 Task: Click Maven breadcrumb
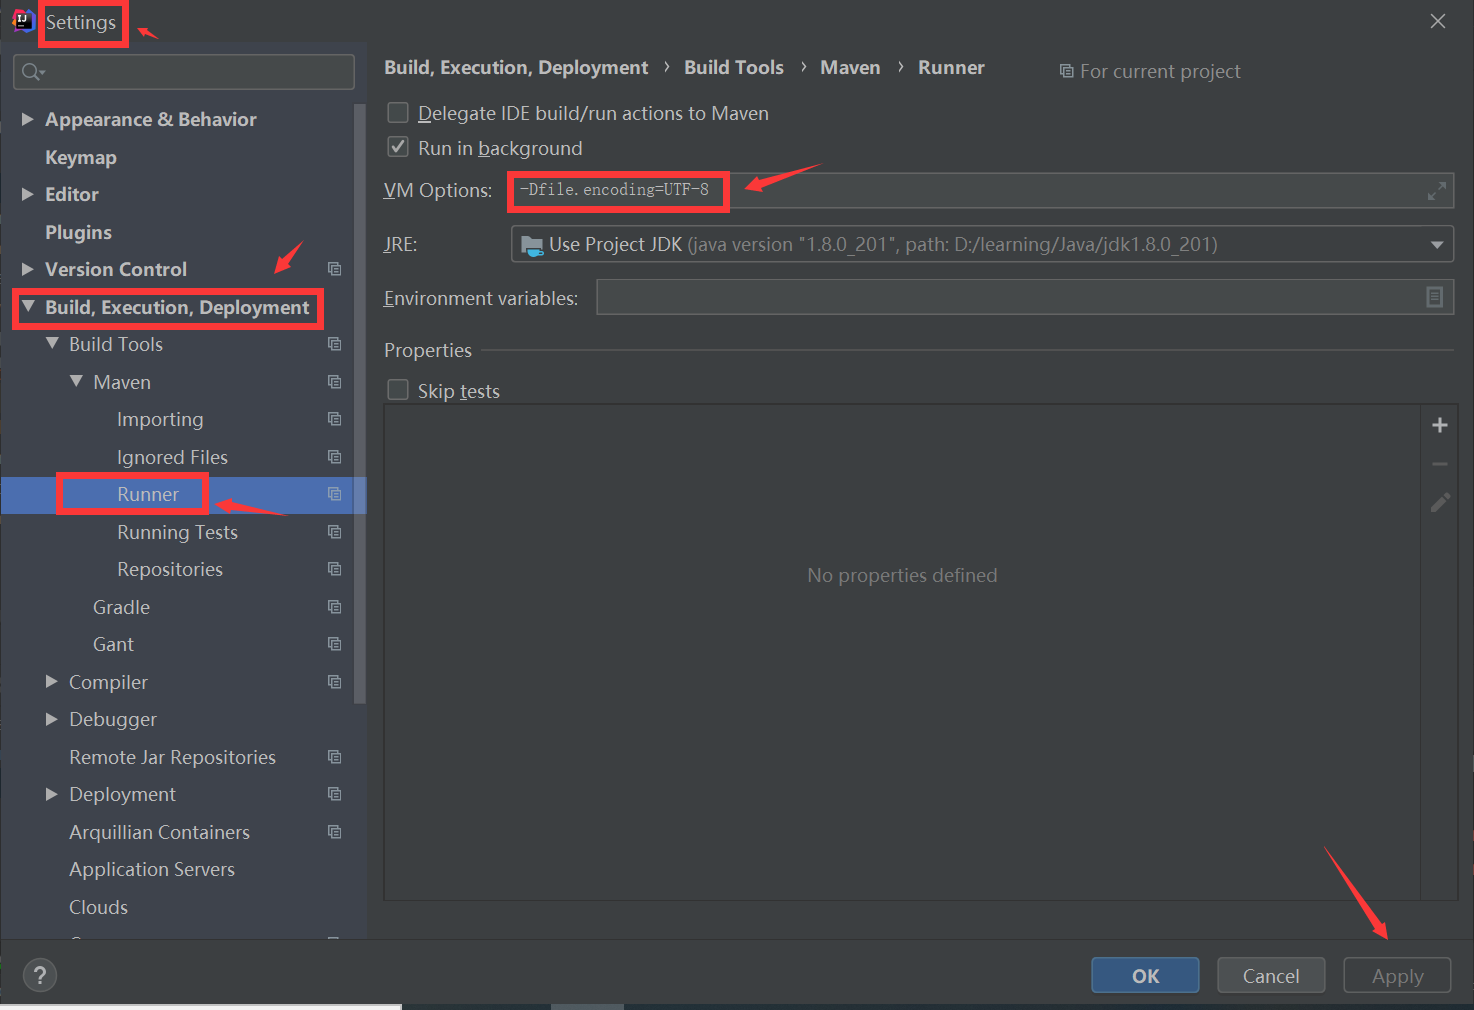[x=850, y=67]
